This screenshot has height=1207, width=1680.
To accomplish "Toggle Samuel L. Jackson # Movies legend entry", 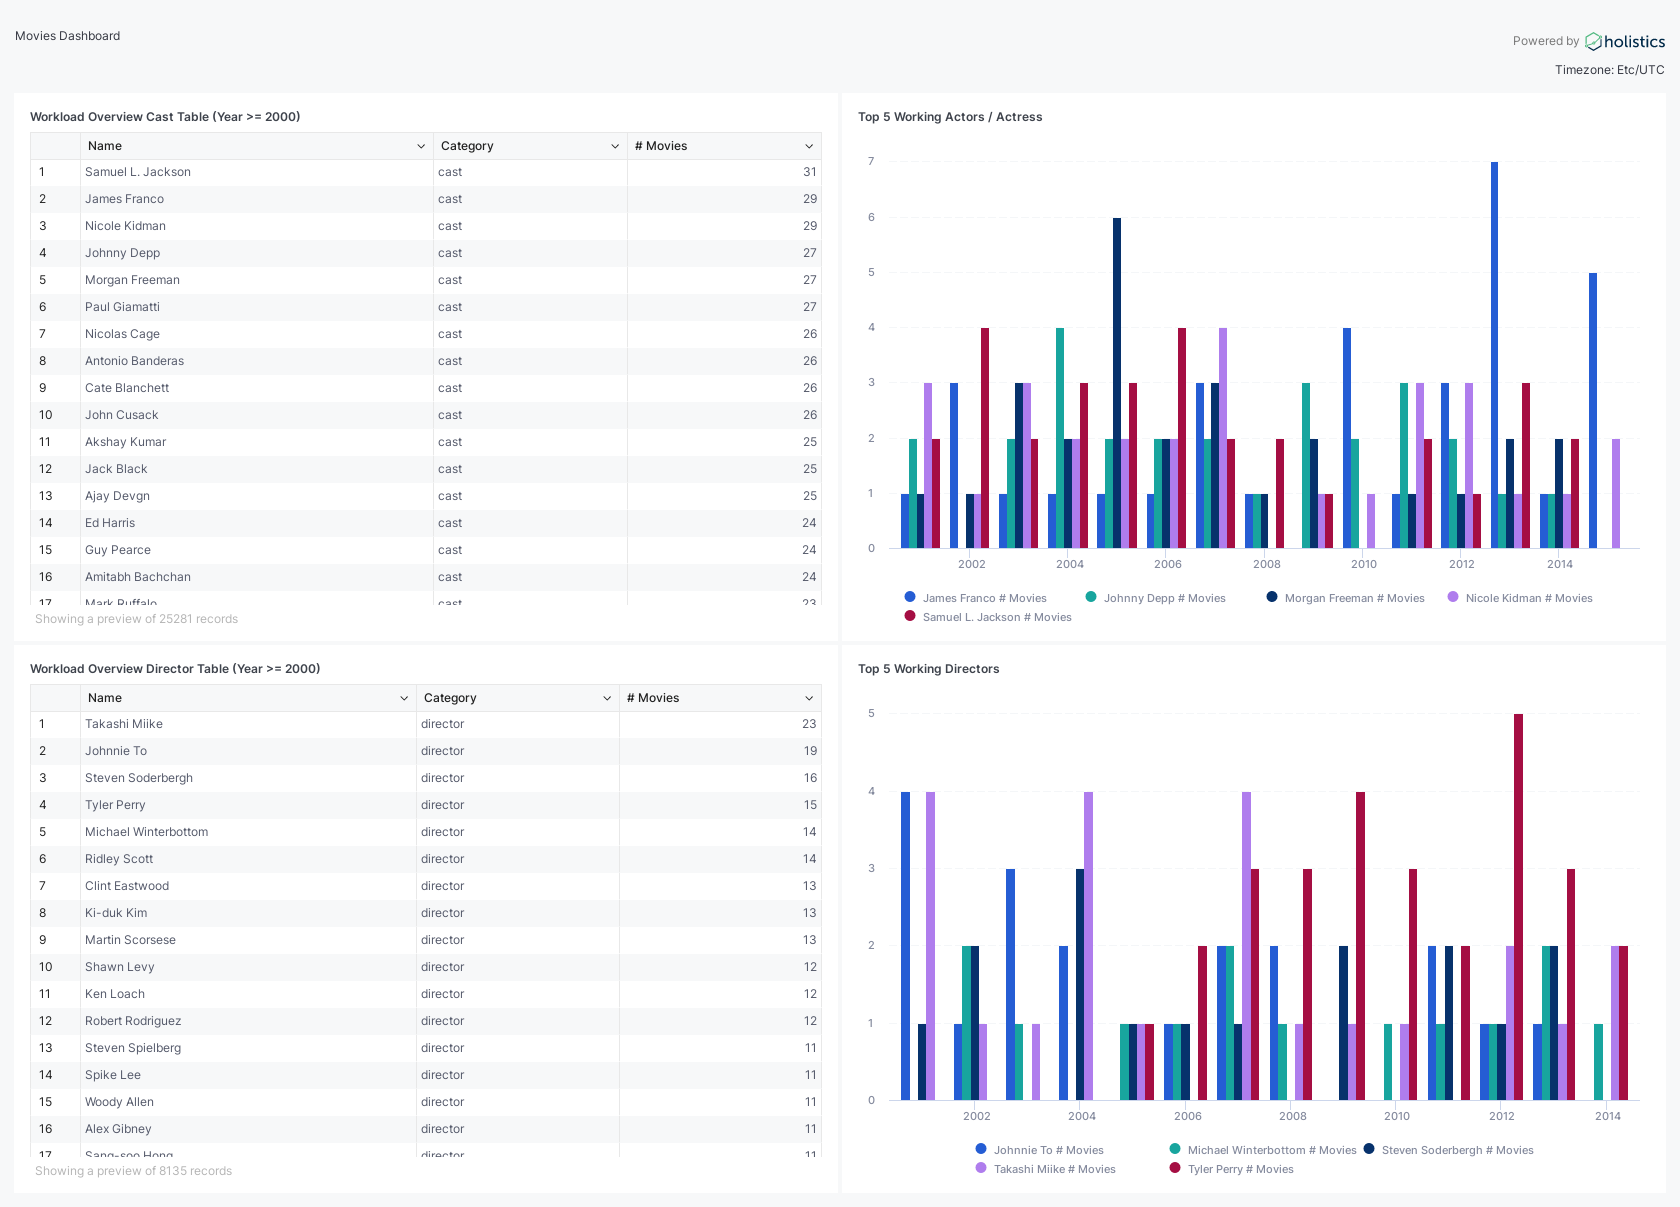I will coord(988,617).
